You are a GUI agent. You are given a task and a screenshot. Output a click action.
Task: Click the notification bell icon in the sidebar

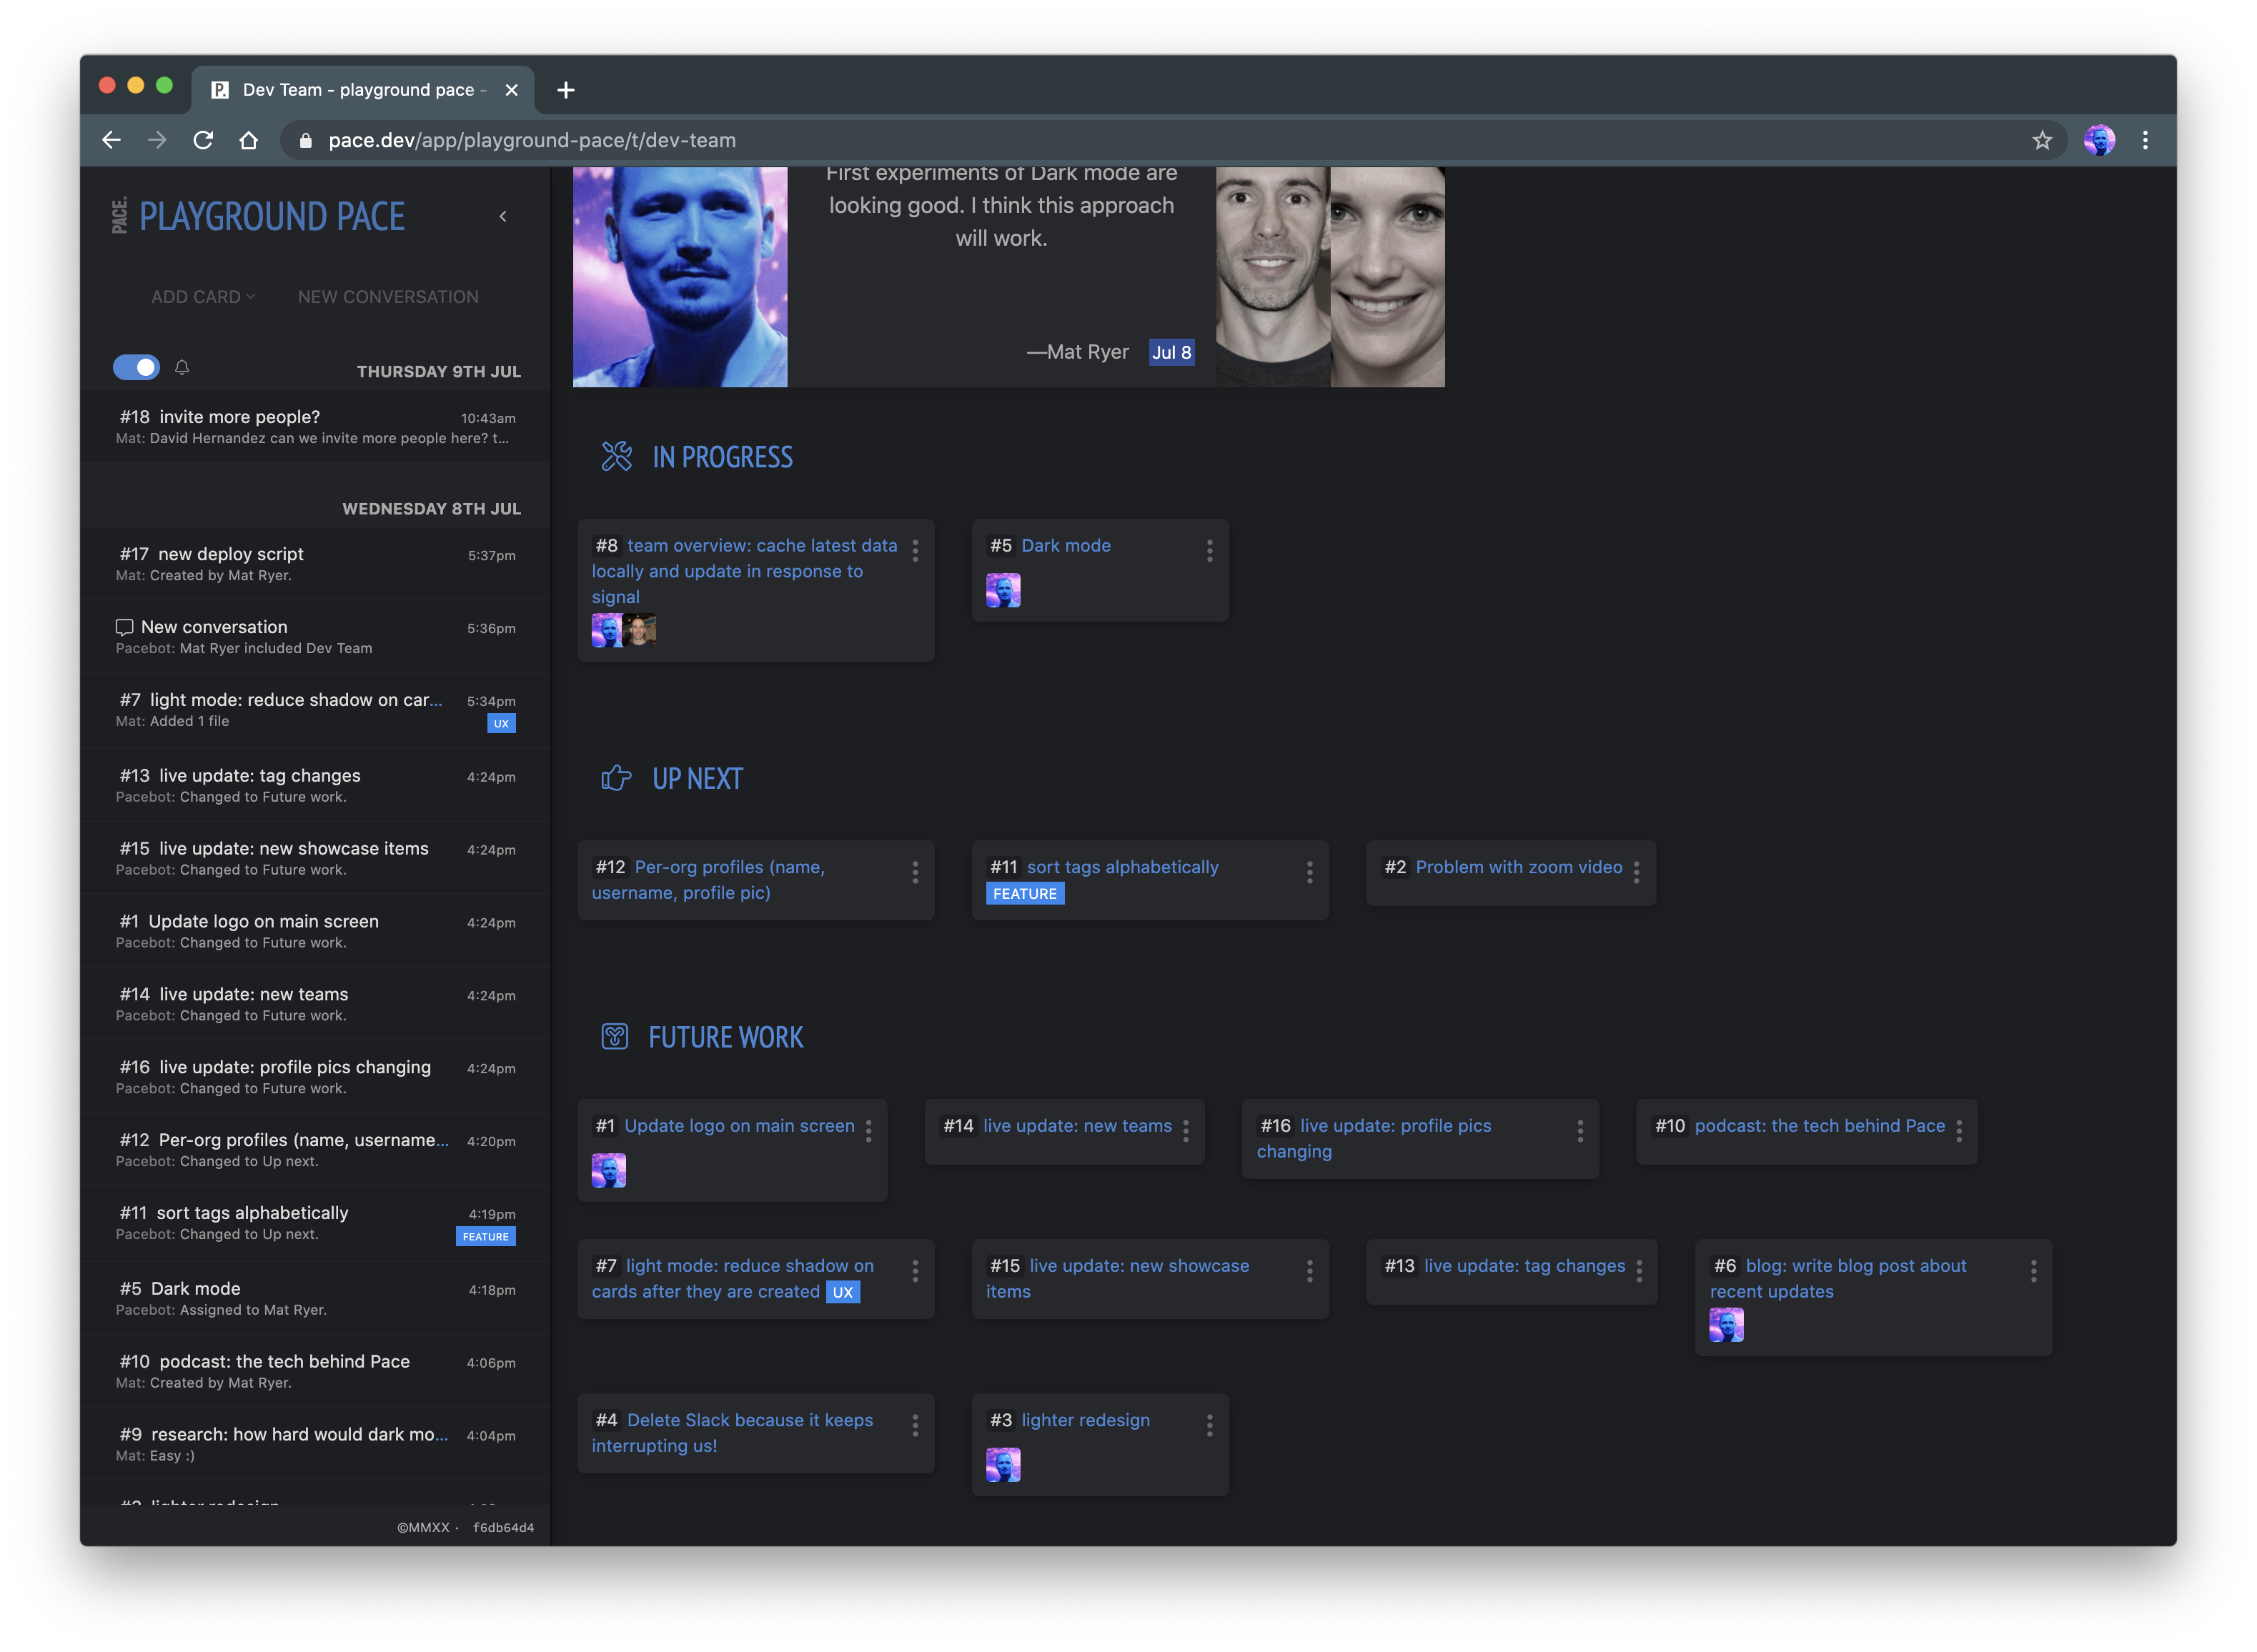[182, 368]
